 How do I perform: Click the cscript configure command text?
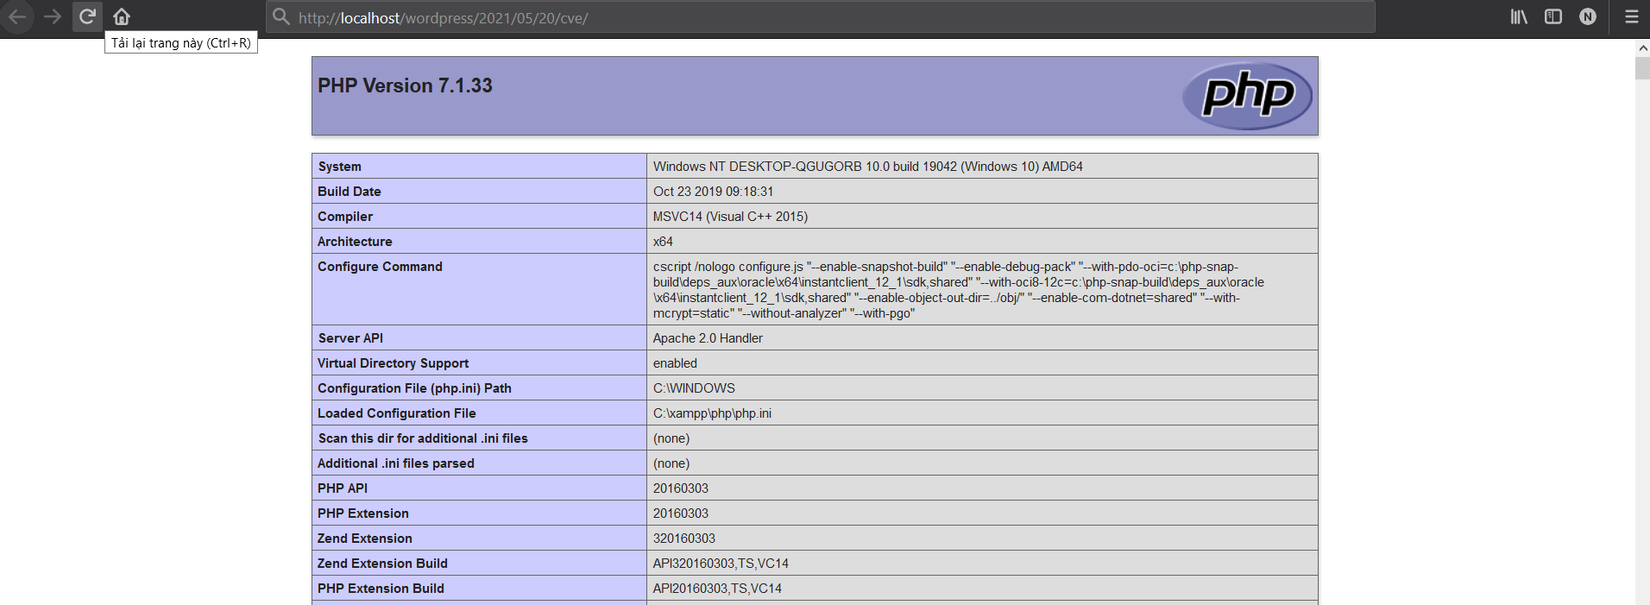pos(958,290)
